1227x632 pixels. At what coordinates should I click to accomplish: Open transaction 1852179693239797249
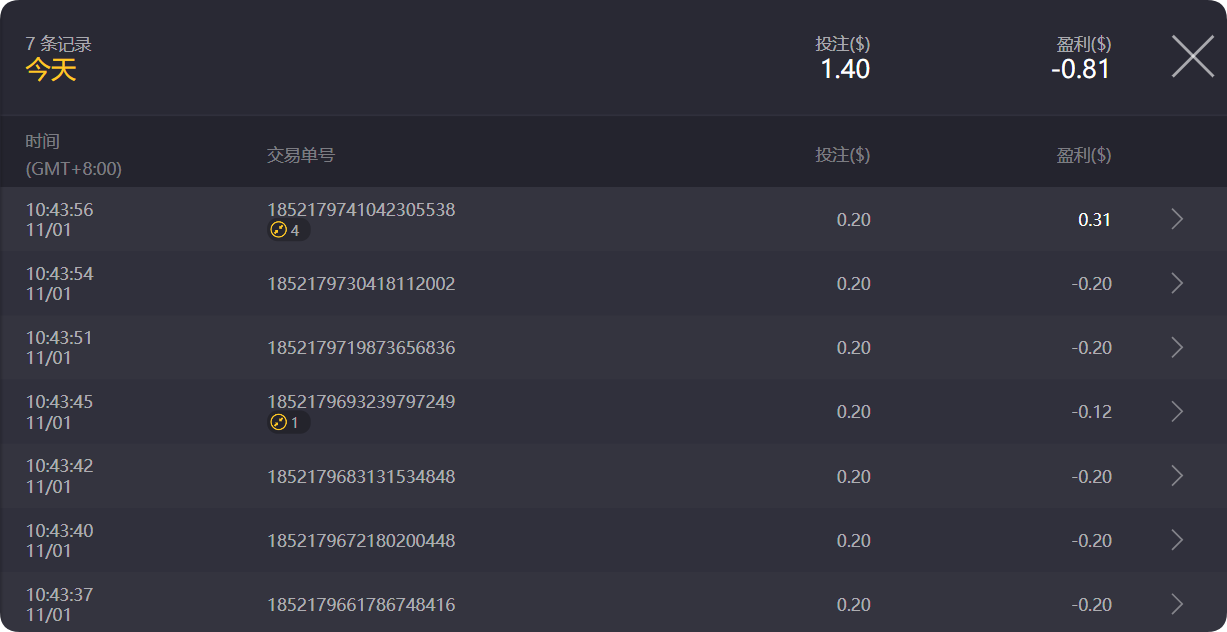click(361, 402)
